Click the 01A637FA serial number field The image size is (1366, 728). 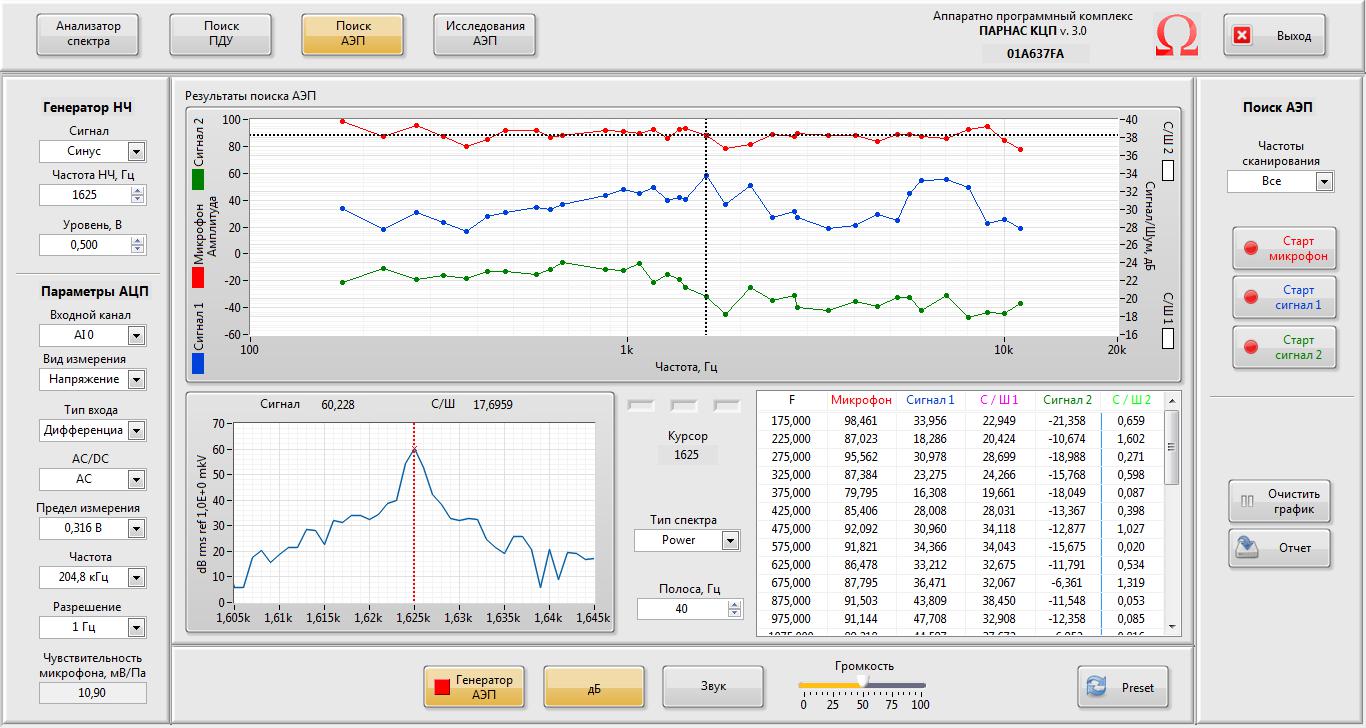pos(1034,54)
